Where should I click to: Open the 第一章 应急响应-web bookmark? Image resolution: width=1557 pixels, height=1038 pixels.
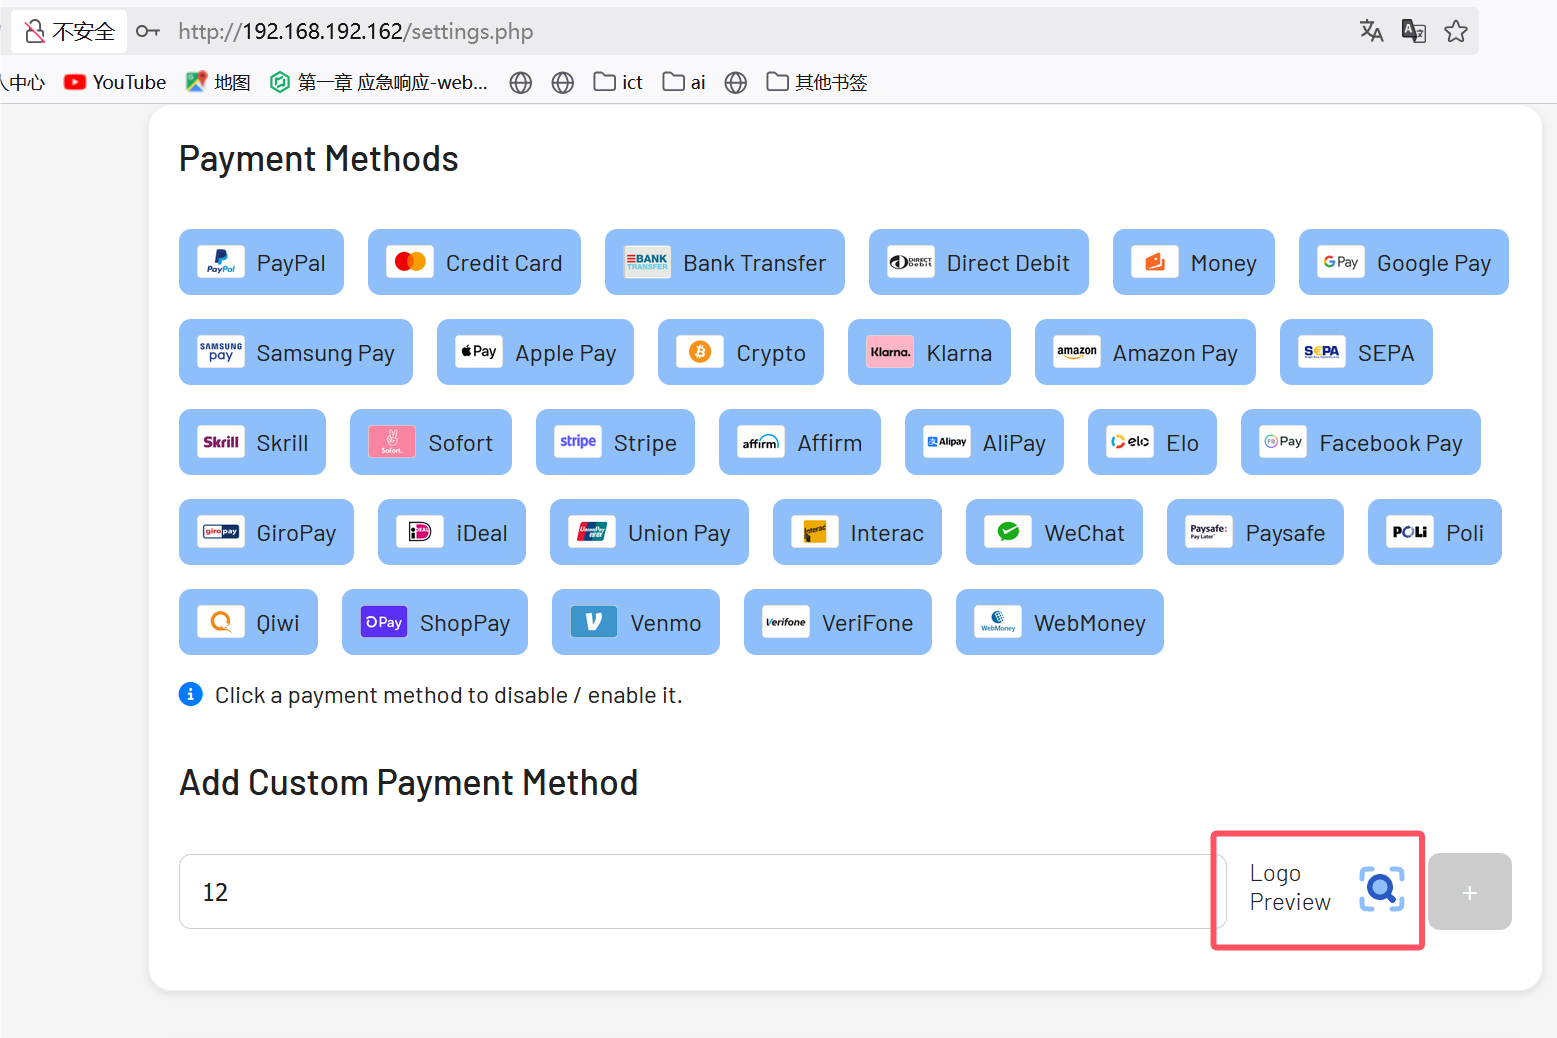[379, 82]
